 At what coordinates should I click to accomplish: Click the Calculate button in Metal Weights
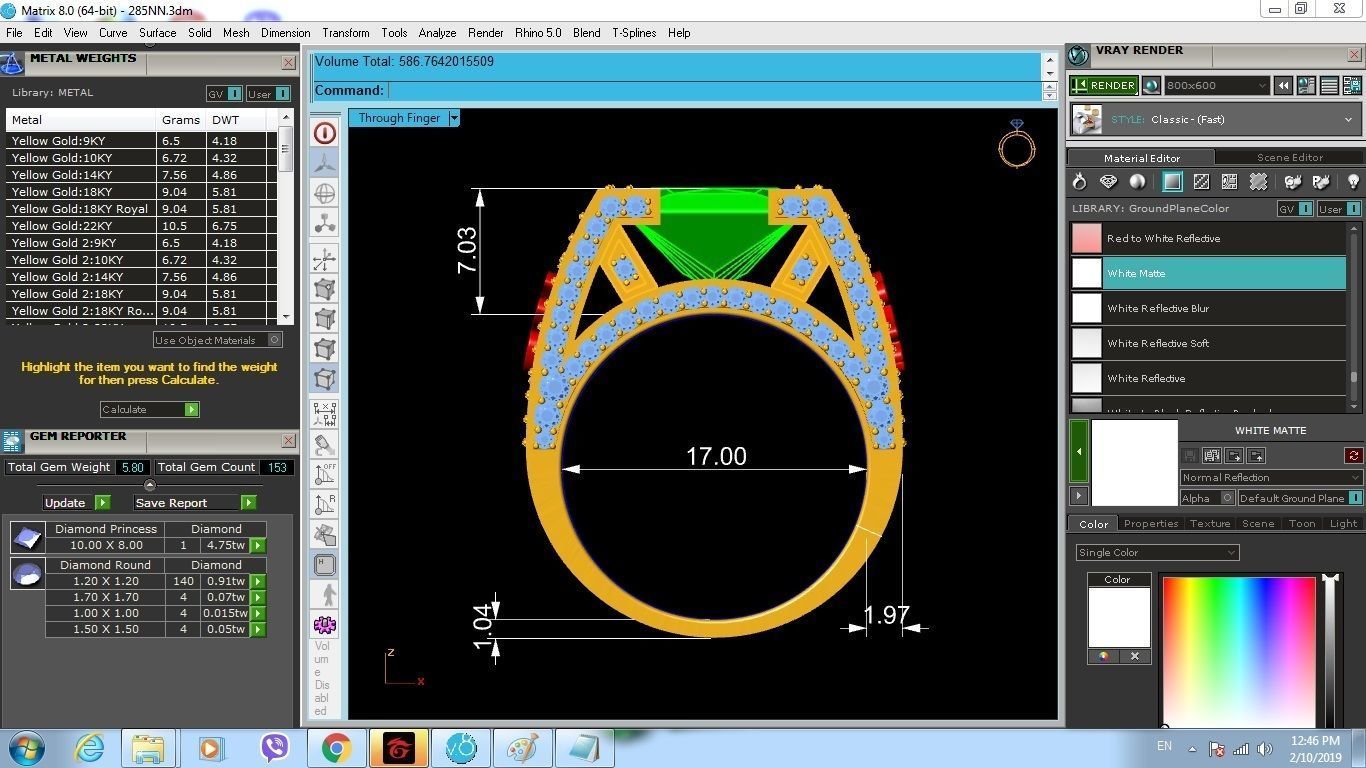click(x=149, y=410)
